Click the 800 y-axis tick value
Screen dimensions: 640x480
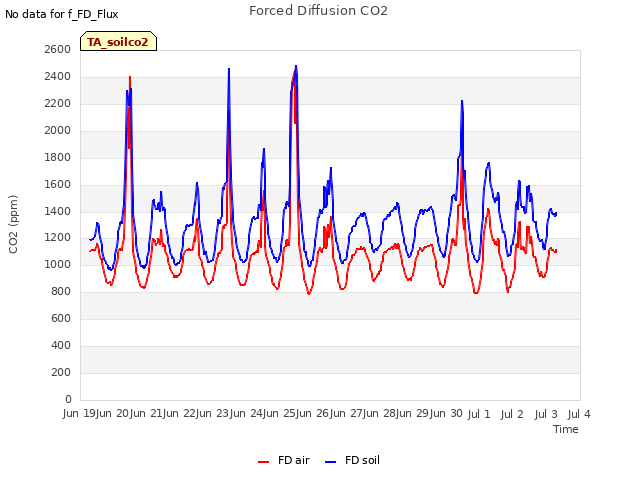61,291
